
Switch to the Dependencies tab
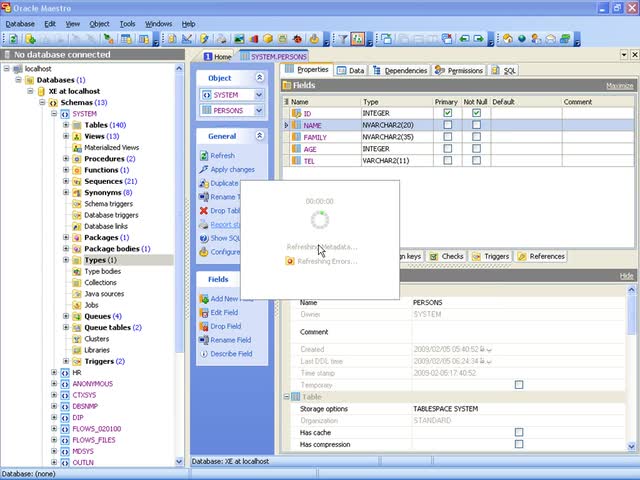pos(400,71)
